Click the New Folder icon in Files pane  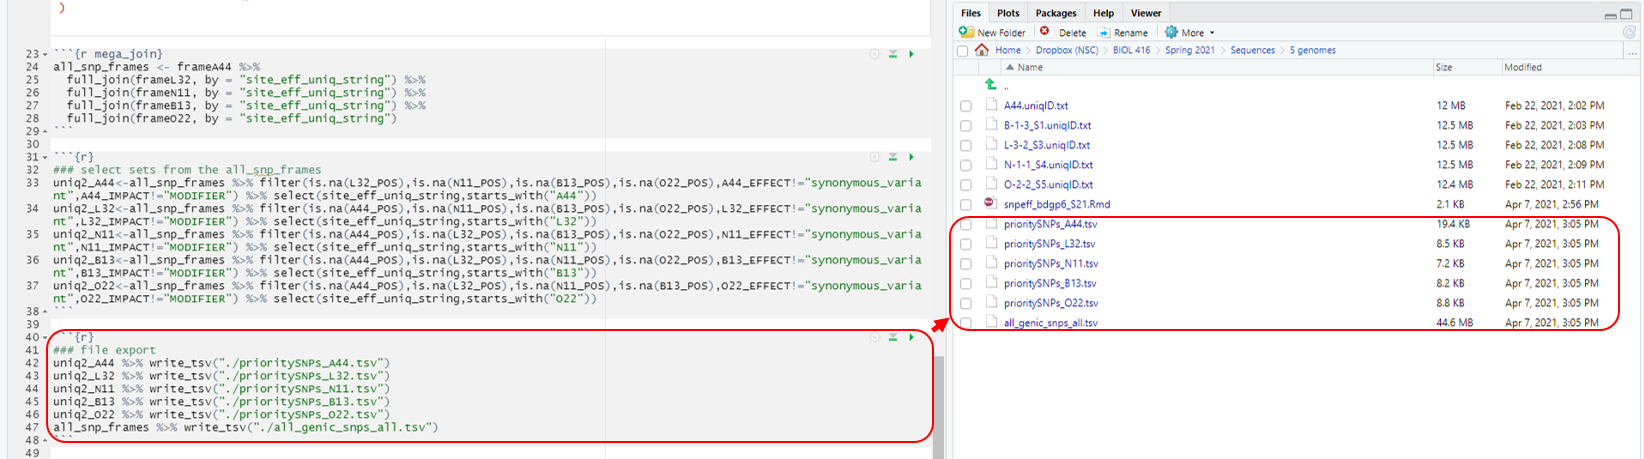(x=967, y=32)
